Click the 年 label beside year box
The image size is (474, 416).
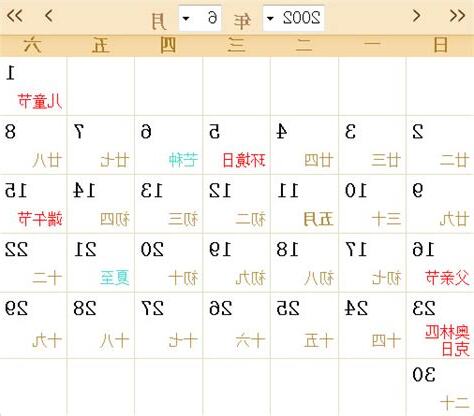tap(242, 21)
